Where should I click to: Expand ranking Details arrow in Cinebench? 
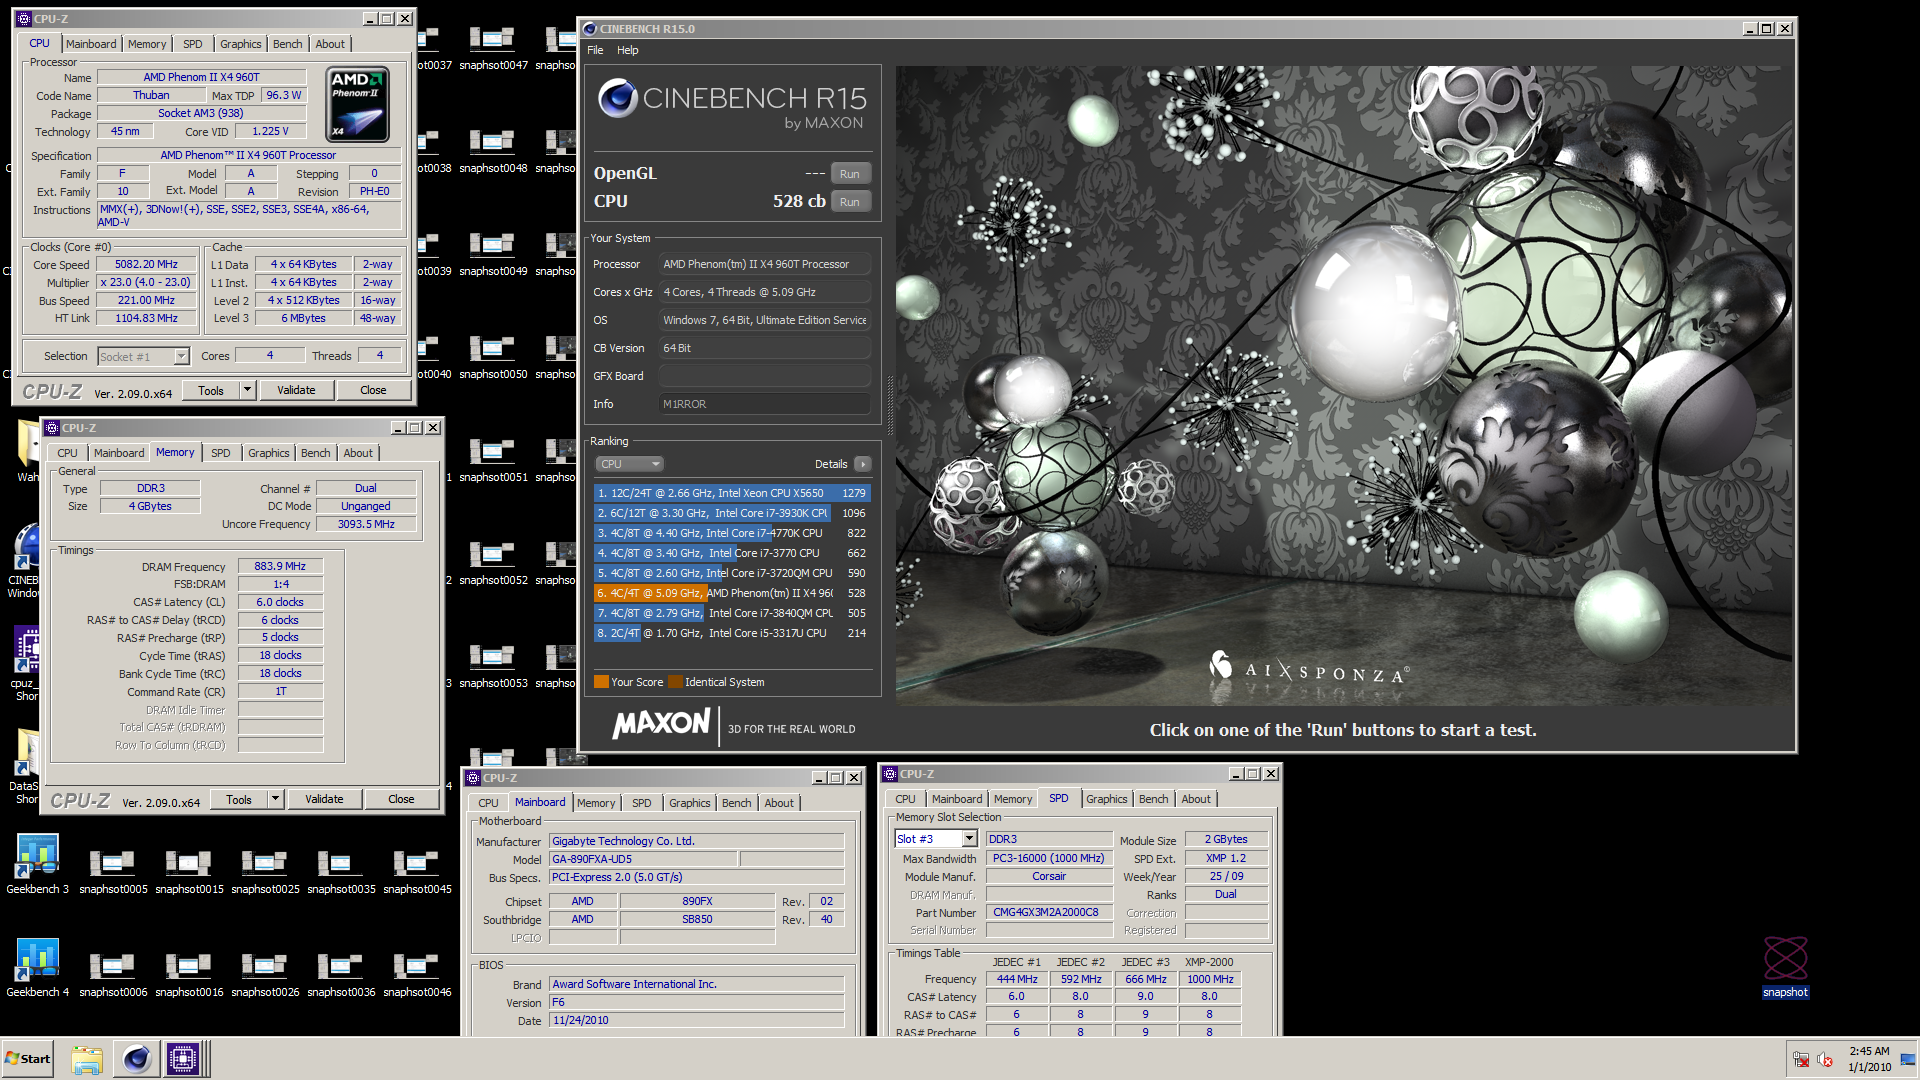pos(863,464)
